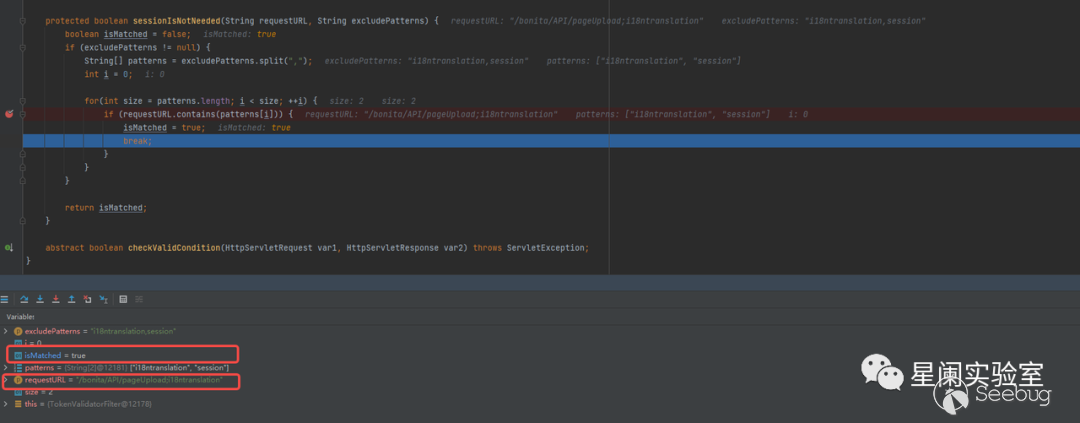Click the Trace Current Stream Chain icon
1080x423 pixels.
139,298
